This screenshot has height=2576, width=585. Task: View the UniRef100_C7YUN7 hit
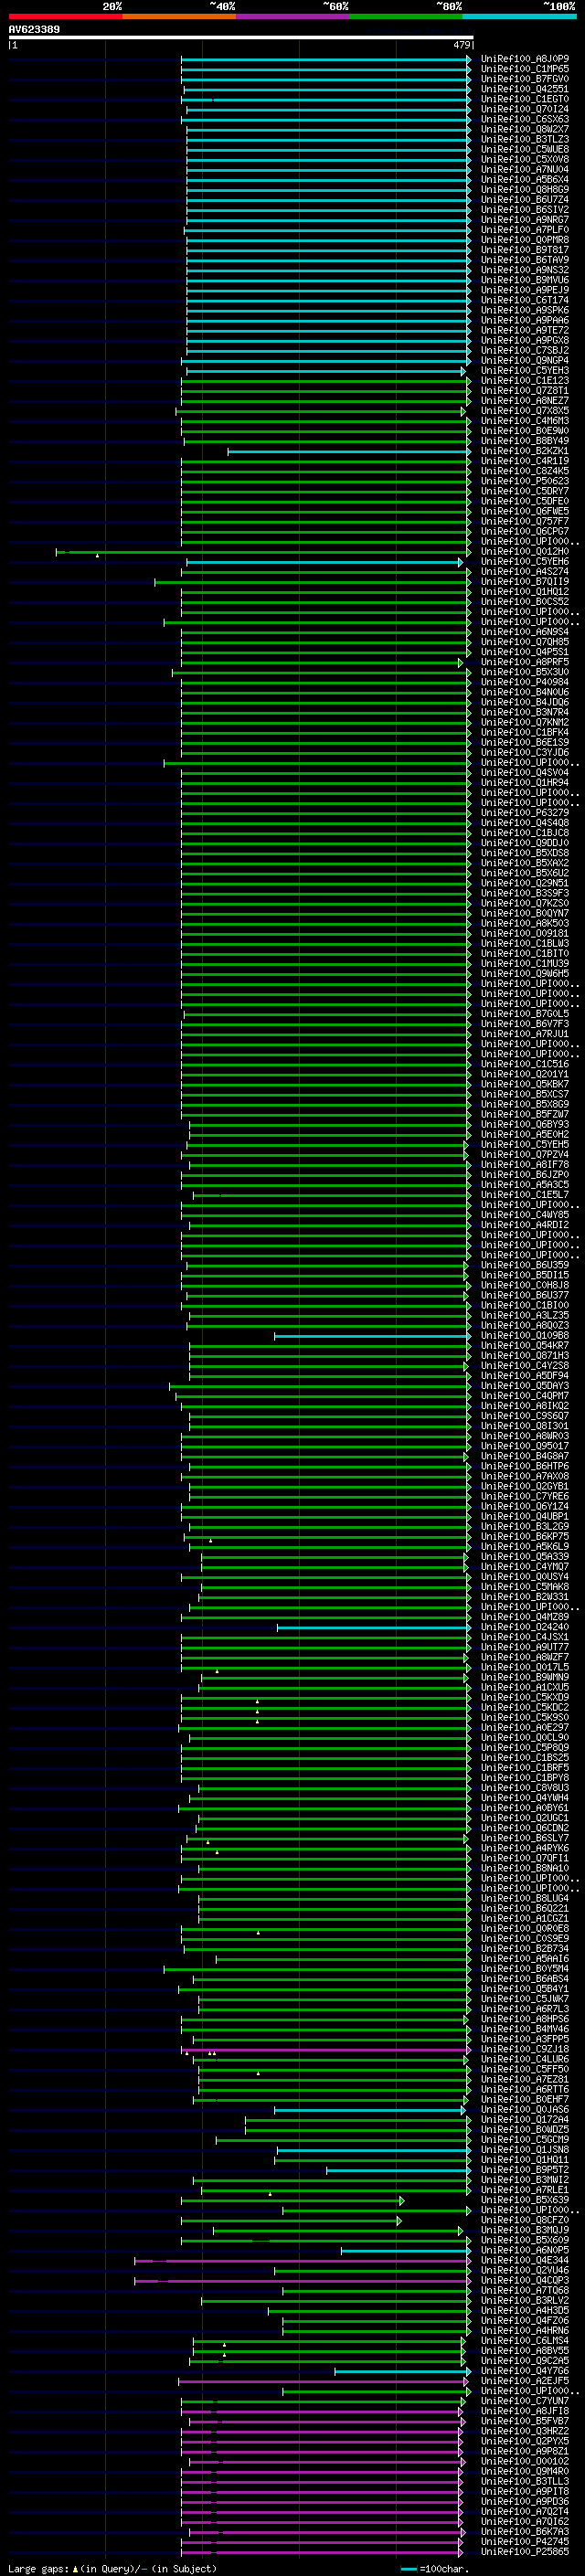pyautogui.click(x=525, y=2401)
